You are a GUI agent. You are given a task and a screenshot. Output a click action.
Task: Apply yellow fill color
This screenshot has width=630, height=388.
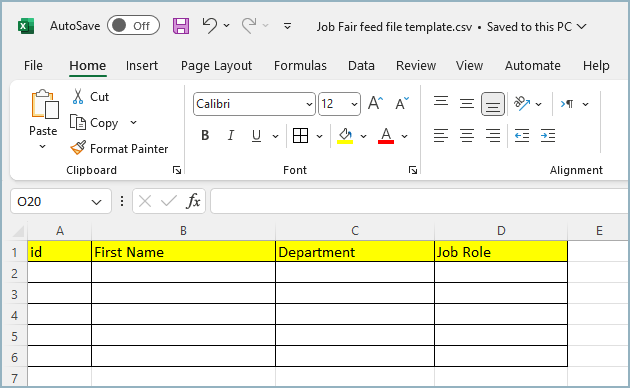(x=345, y=136)
